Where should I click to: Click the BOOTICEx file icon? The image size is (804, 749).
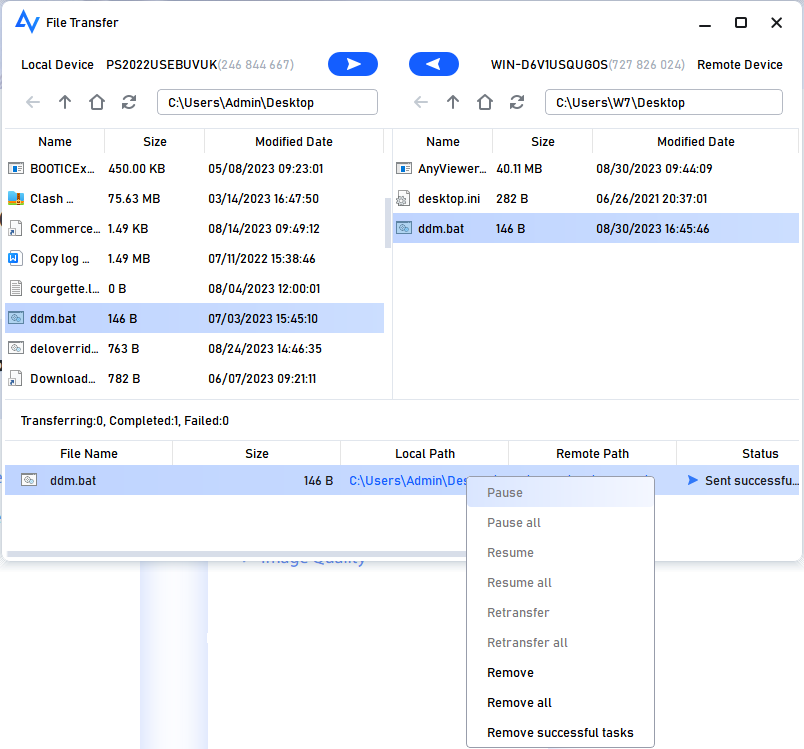[x=16, y=168]
